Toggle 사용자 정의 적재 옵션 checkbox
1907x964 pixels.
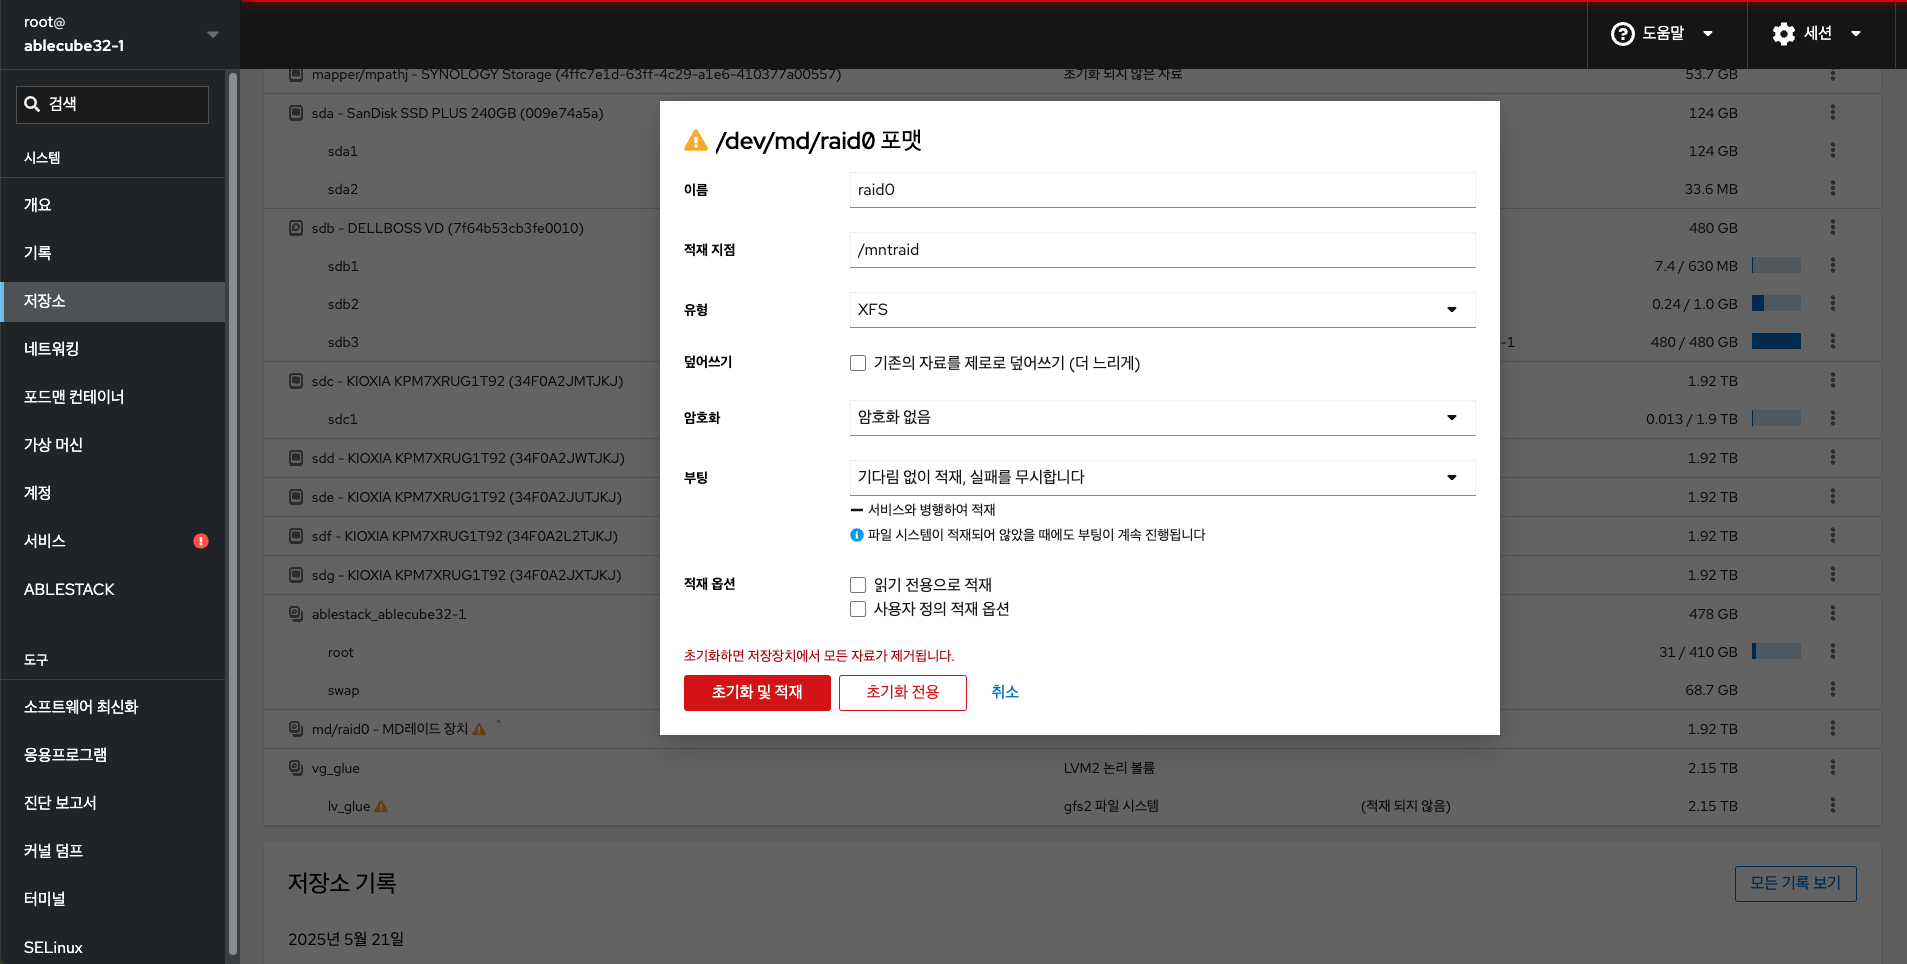pyautogui.click(x=858, y=609)
